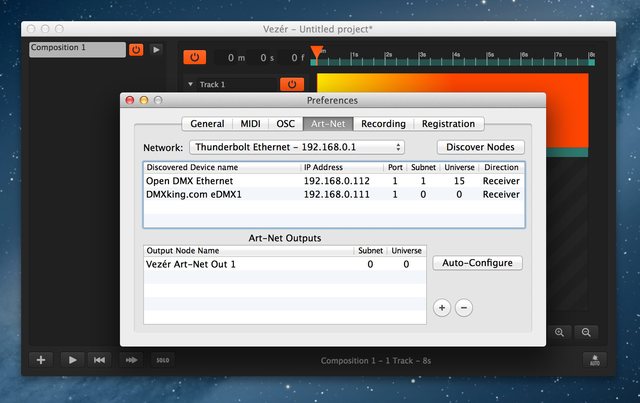Viewport: 640px width, 403px height.
Task: Zoom out the timeline with the magnifier minus
Action: click(x=588, y=332)
